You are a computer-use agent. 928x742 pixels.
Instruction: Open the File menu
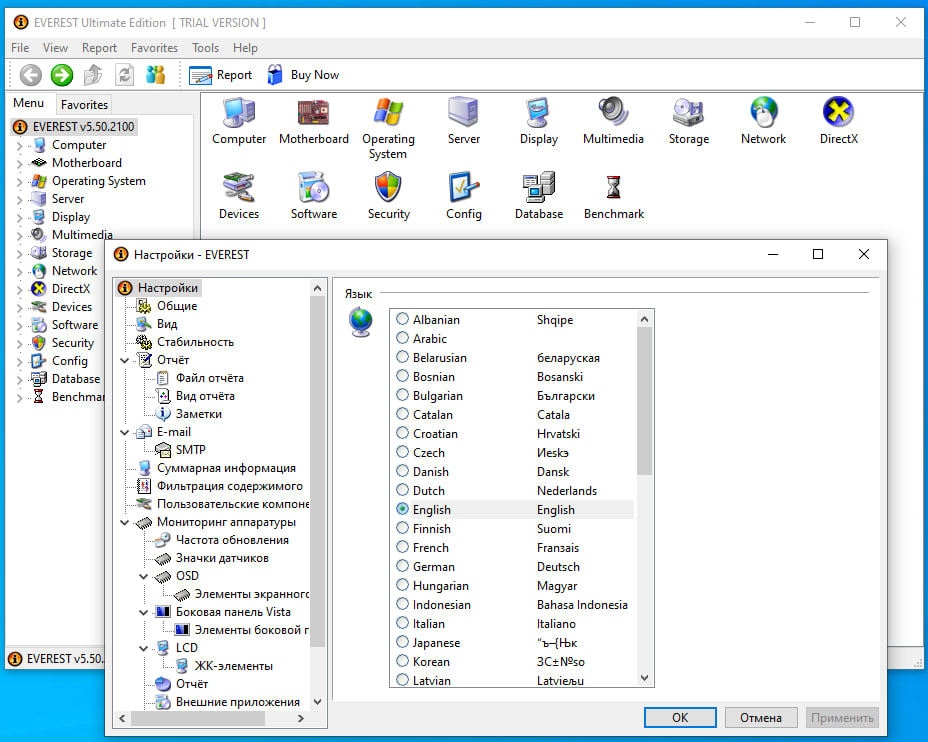coord(20,48)
